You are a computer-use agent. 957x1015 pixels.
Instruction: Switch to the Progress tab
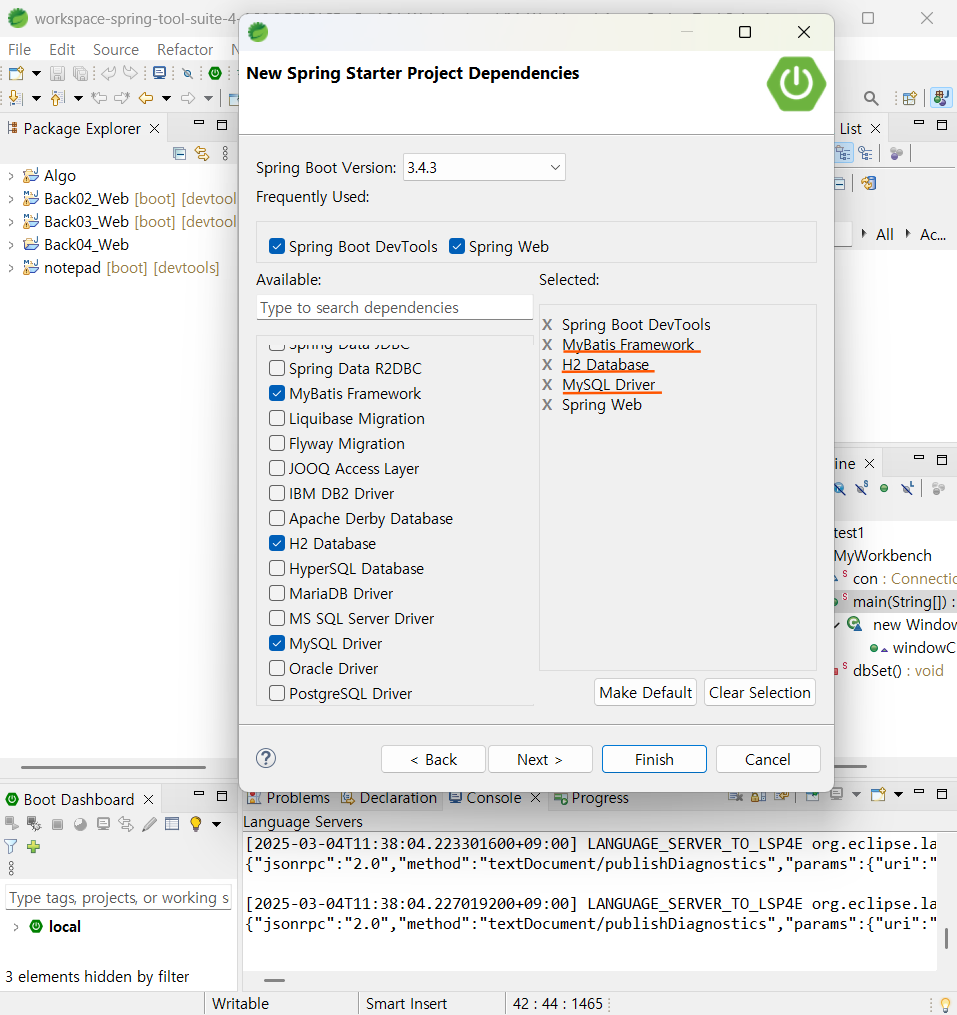point(591,798)
